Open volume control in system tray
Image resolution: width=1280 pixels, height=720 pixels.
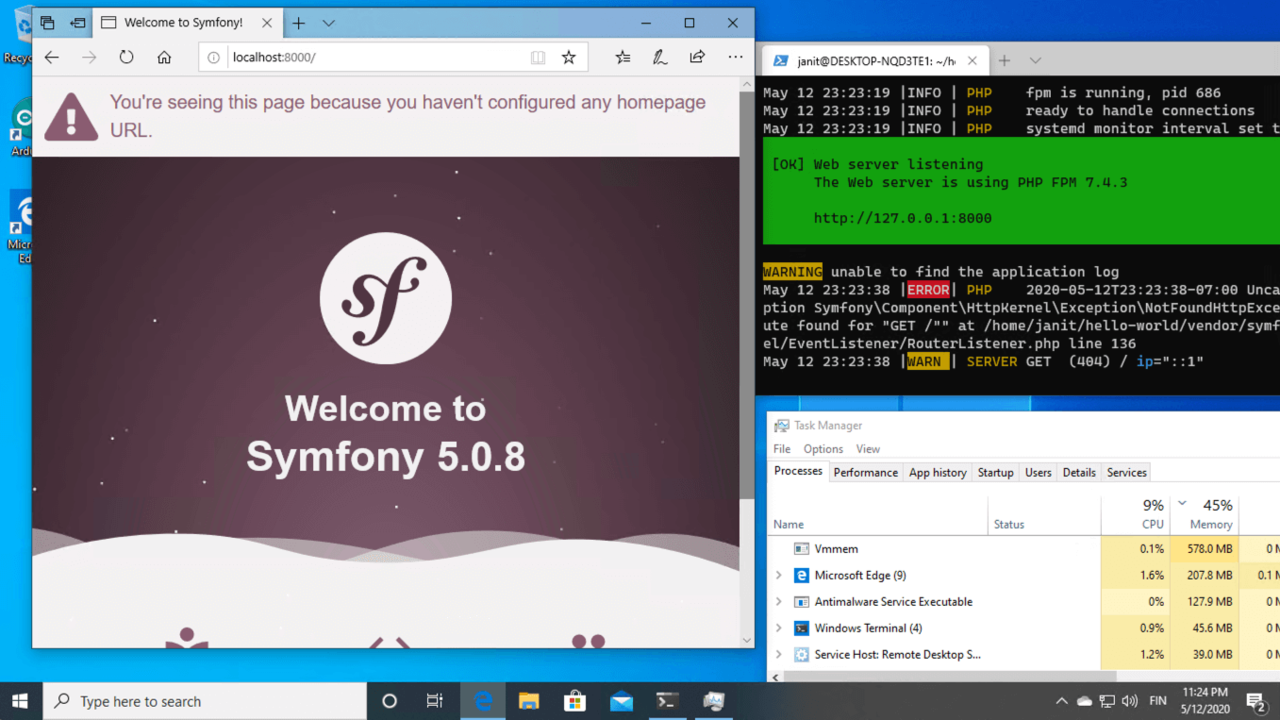click(1130, 701)
